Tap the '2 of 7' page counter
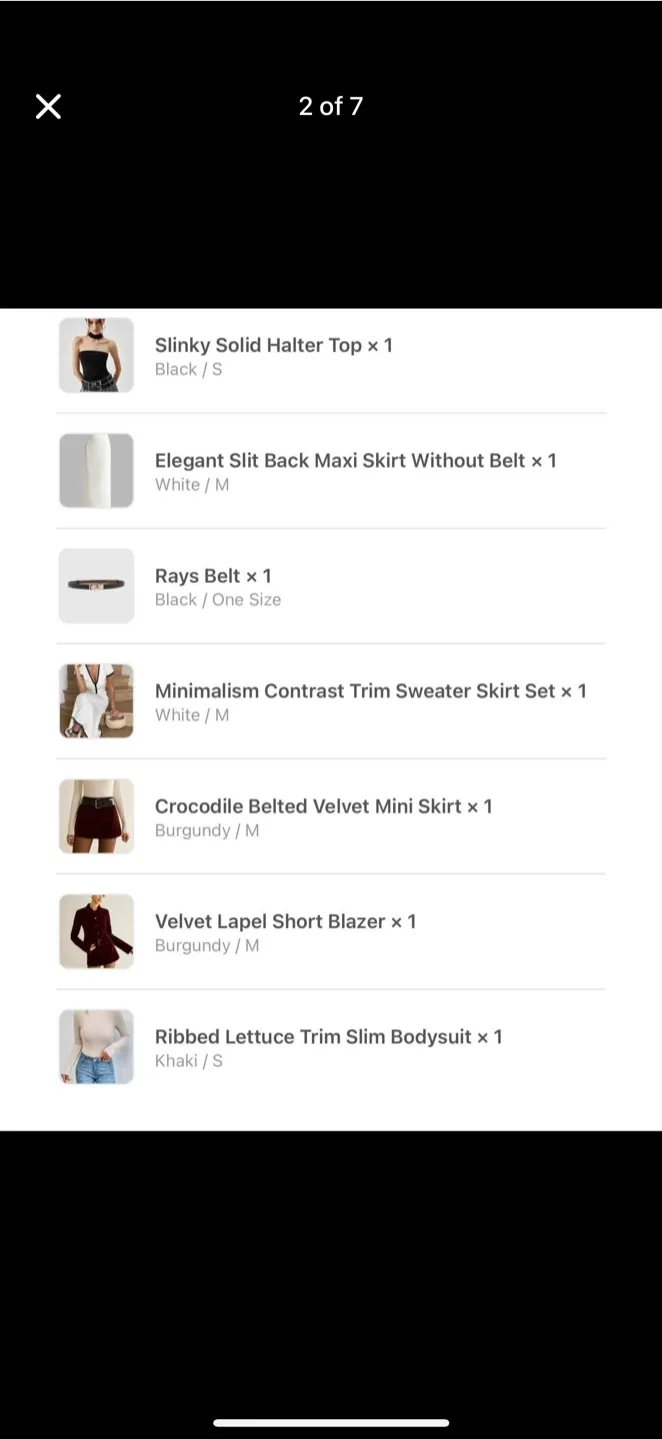Screen dimensions: 662x1440 tap(330, 106)
